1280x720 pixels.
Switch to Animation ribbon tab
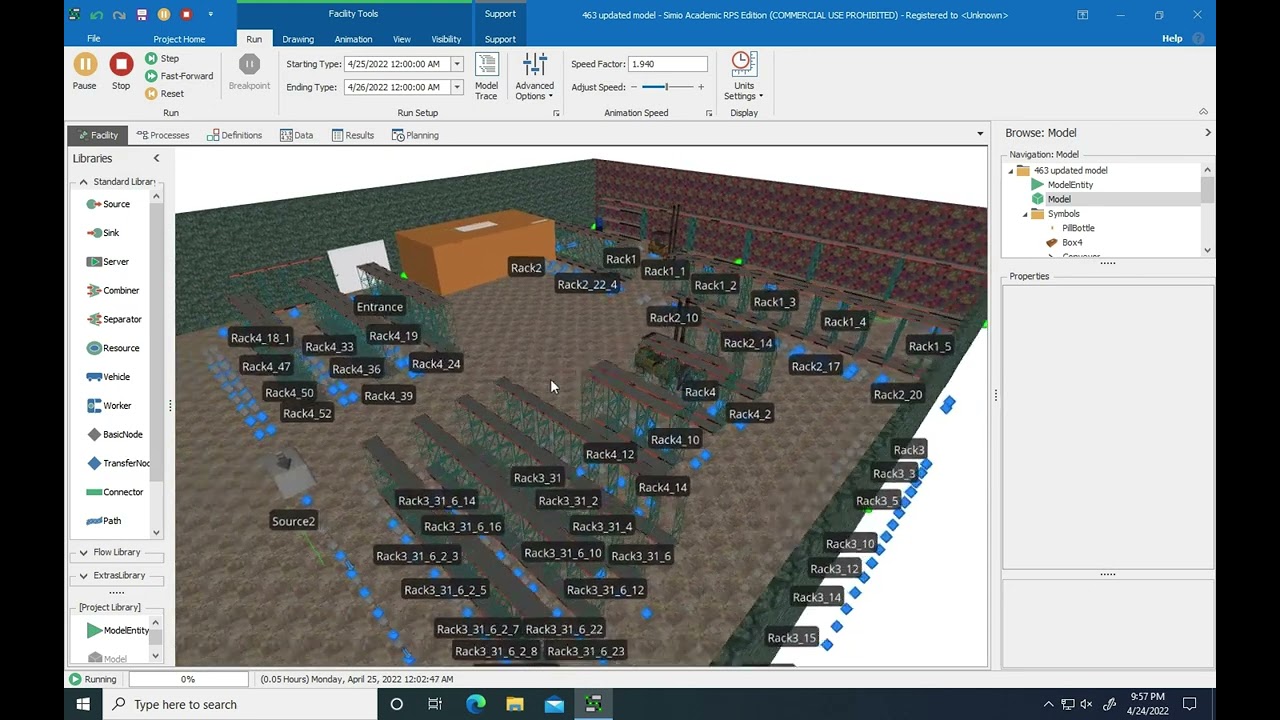coord(353,39)
